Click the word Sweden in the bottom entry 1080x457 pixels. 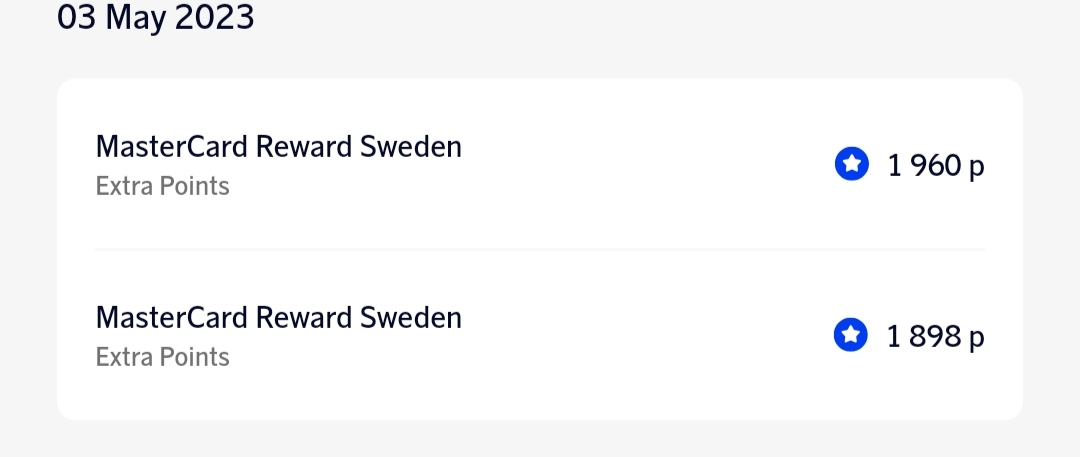410,318
